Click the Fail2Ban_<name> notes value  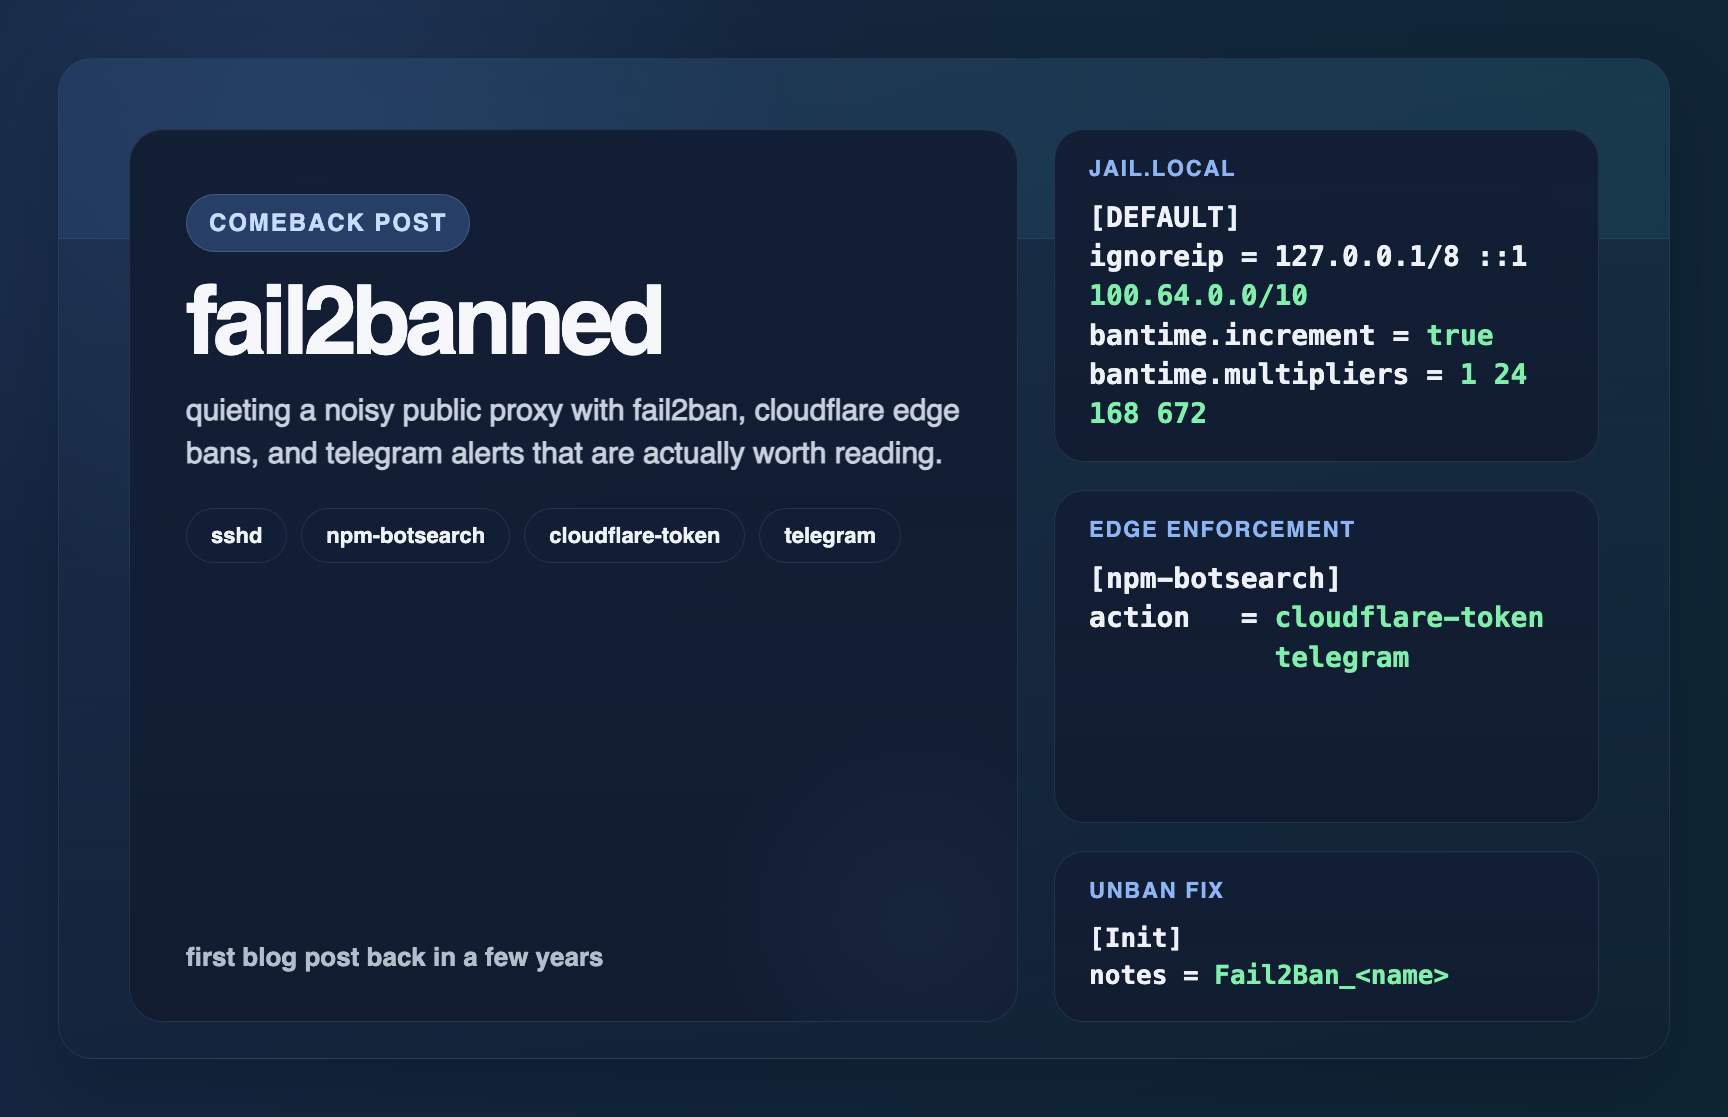point(1330,975)
